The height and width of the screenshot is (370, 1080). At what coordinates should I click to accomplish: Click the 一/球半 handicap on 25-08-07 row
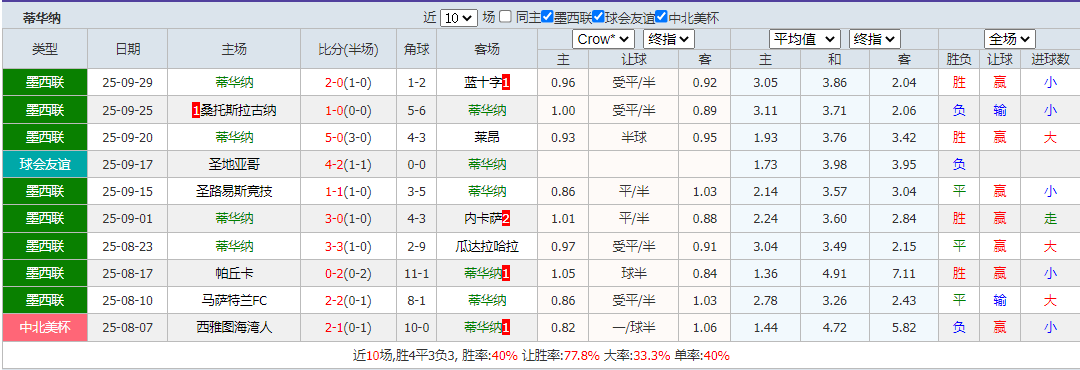[x=634, y=328]
